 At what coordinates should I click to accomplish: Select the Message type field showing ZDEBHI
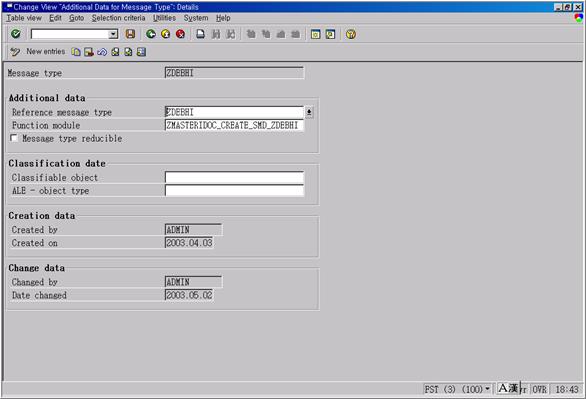pyautogui.click(x=234, y=73)
